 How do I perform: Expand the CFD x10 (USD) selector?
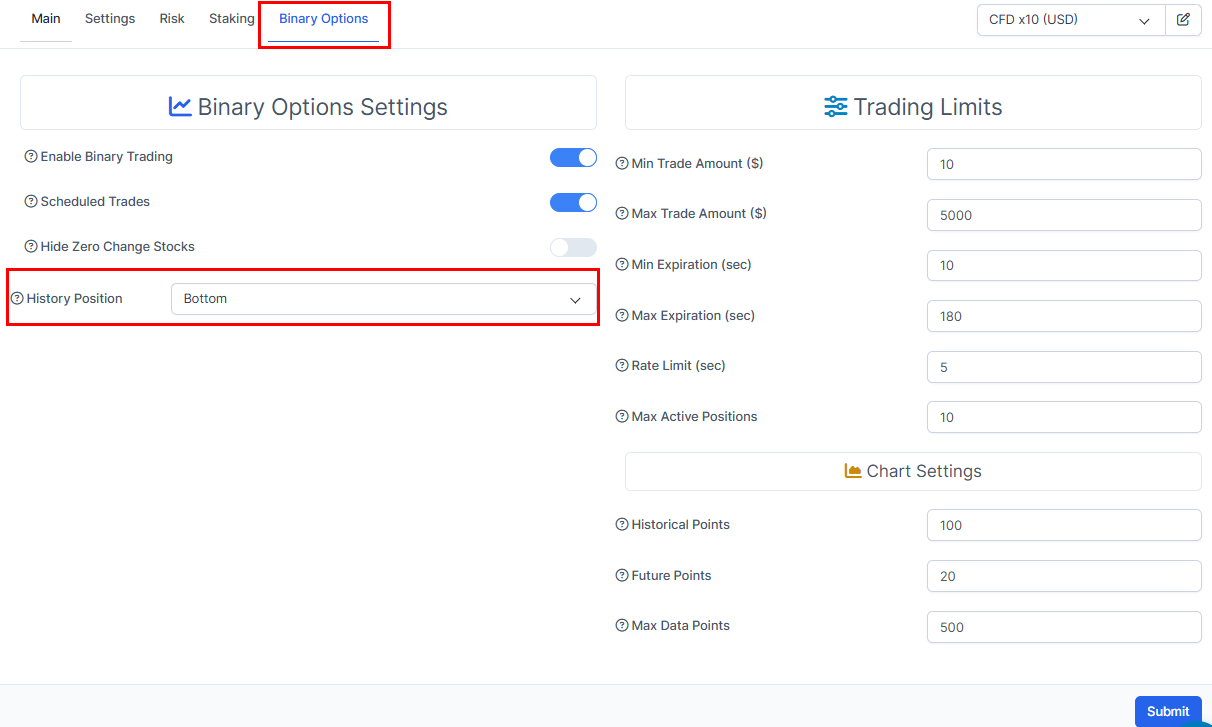coord(1070,20)
